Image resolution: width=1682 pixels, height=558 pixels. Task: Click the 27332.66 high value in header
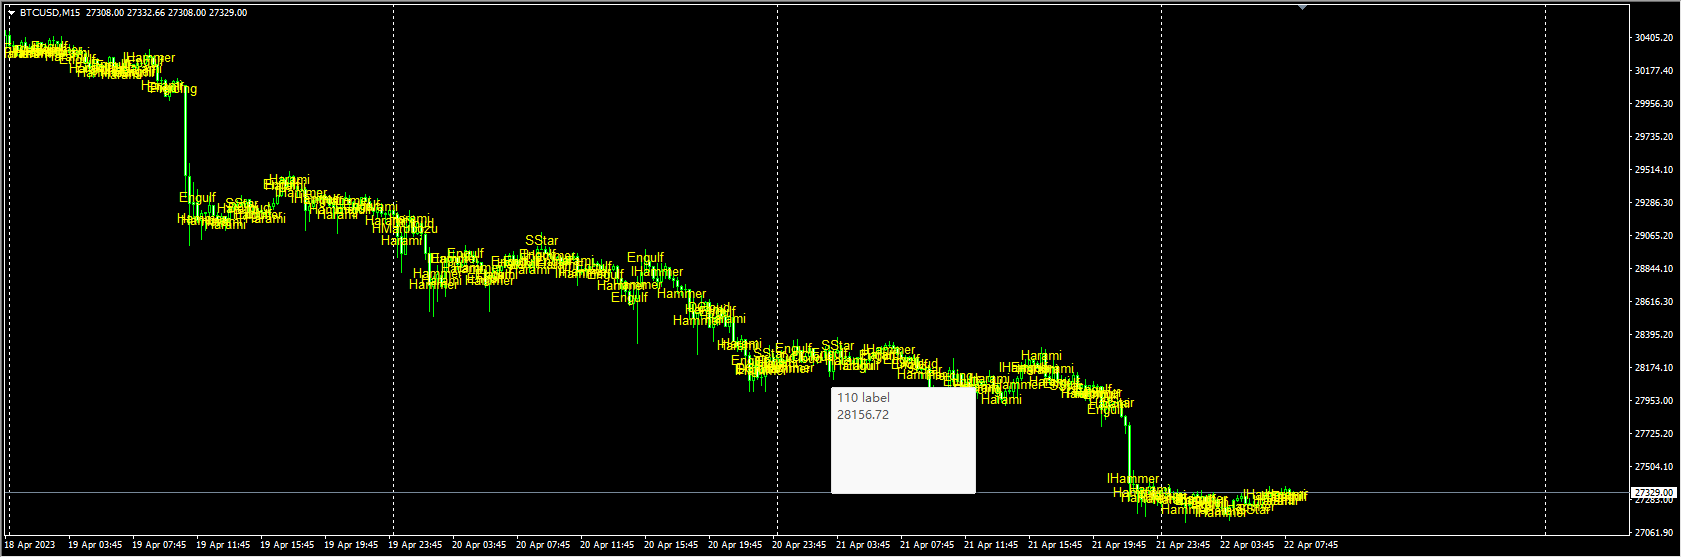pos(145,13)
